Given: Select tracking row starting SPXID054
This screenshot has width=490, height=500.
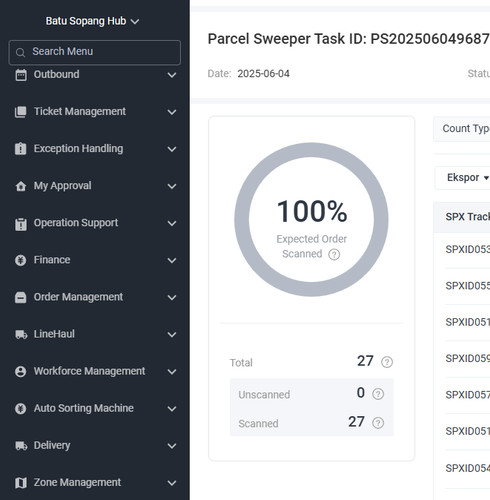Looking at the screenshot, I should point(468,468).
